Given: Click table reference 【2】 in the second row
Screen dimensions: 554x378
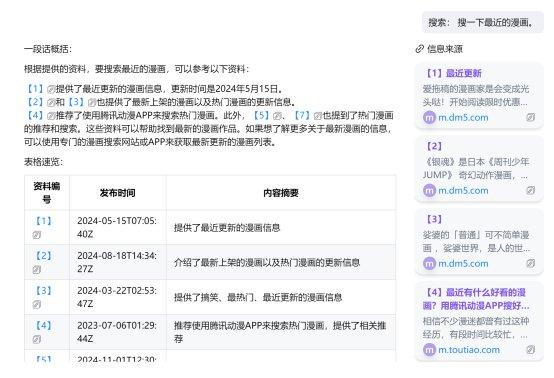Looking at the screenshot, I should pos(43,256).
